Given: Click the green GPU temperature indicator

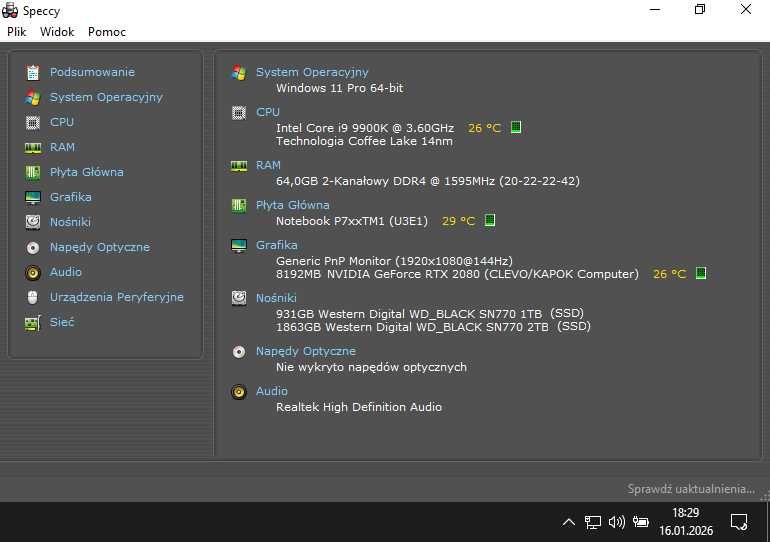Looking at the screenshot, I should [x=701, y=273].
